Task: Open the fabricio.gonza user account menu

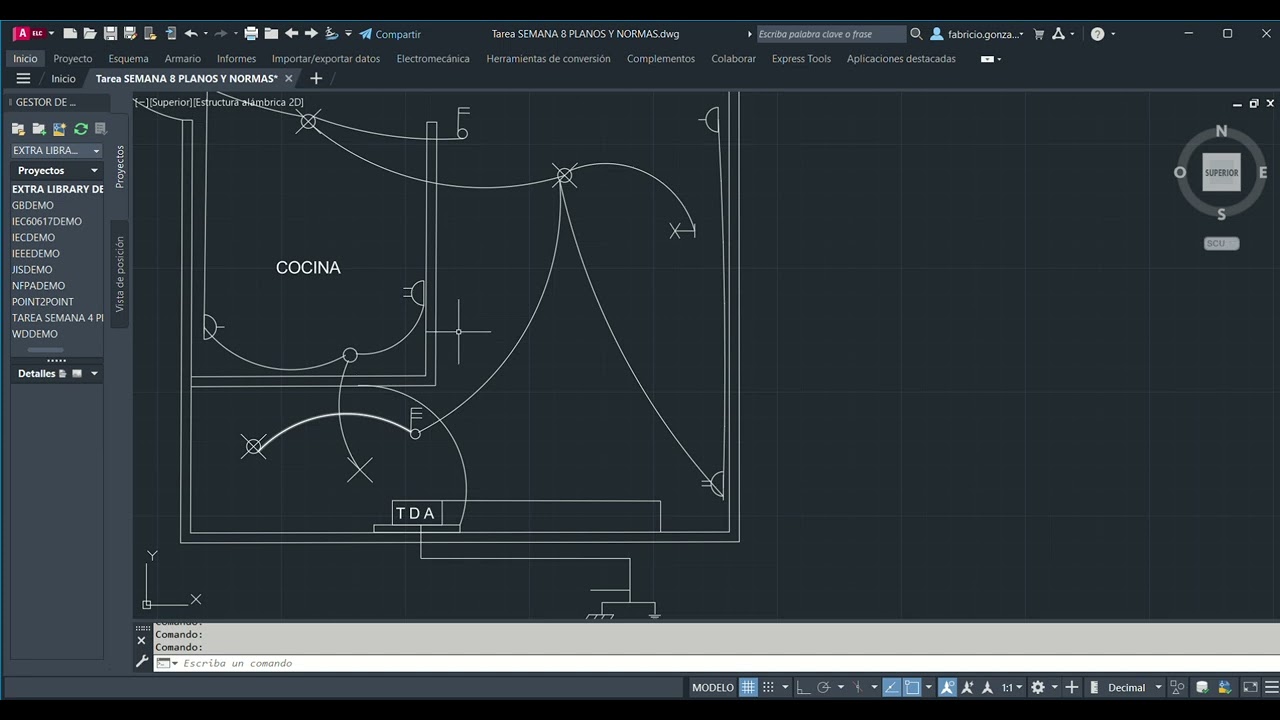Action: click(x=977, y=34)
